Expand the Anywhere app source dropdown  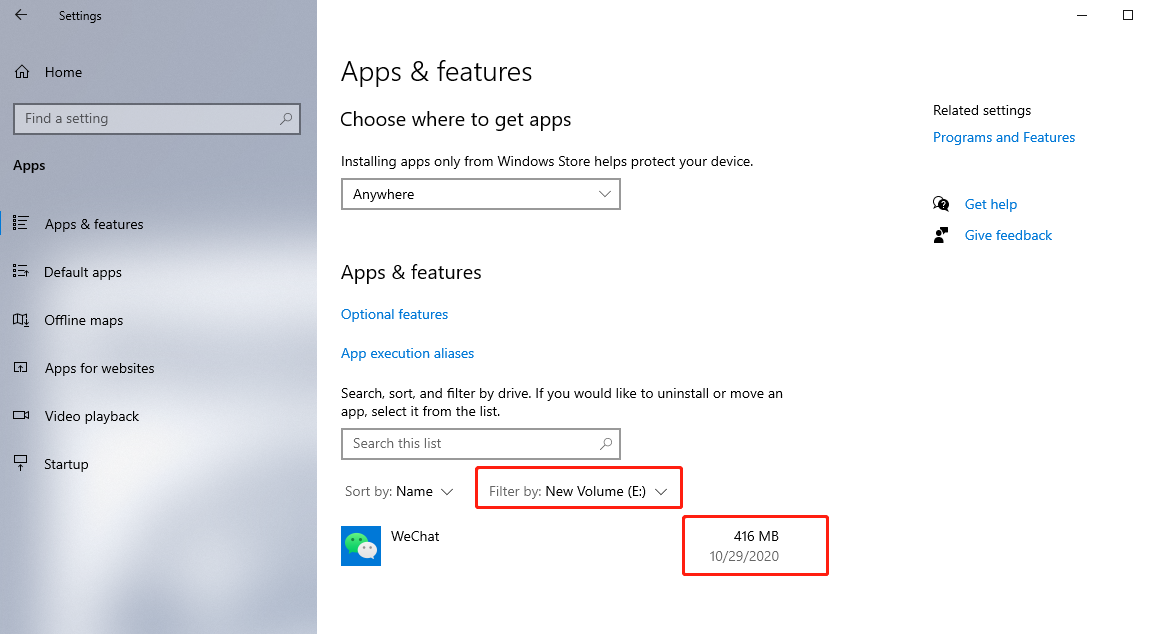[x=480, y=194]
